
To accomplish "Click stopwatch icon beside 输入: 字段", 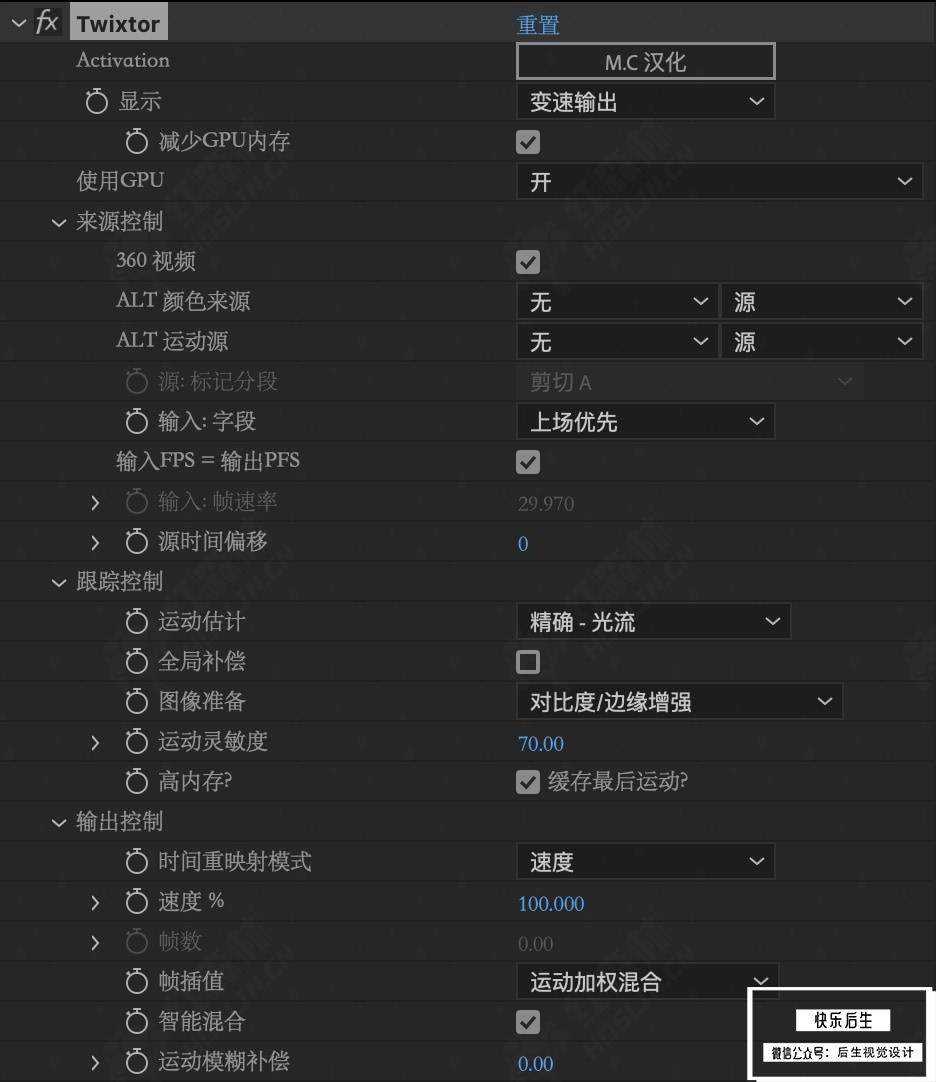I will 137,421.
